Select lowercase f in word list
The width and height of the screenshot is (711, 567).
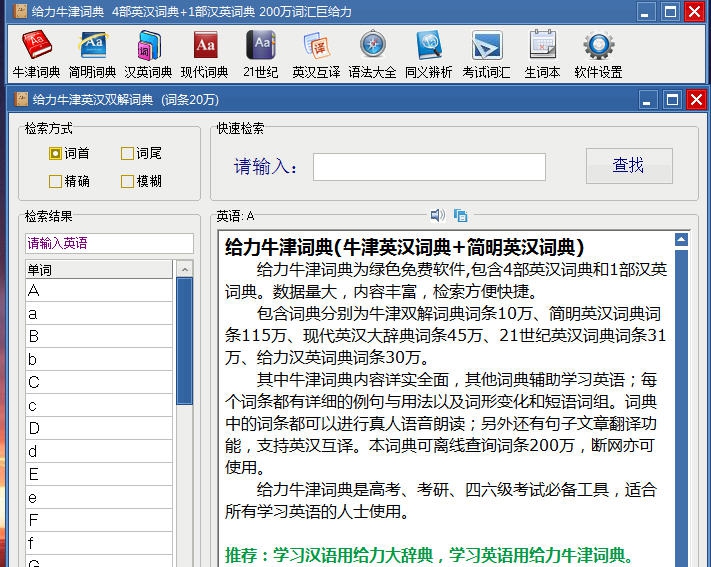[99, 543]
